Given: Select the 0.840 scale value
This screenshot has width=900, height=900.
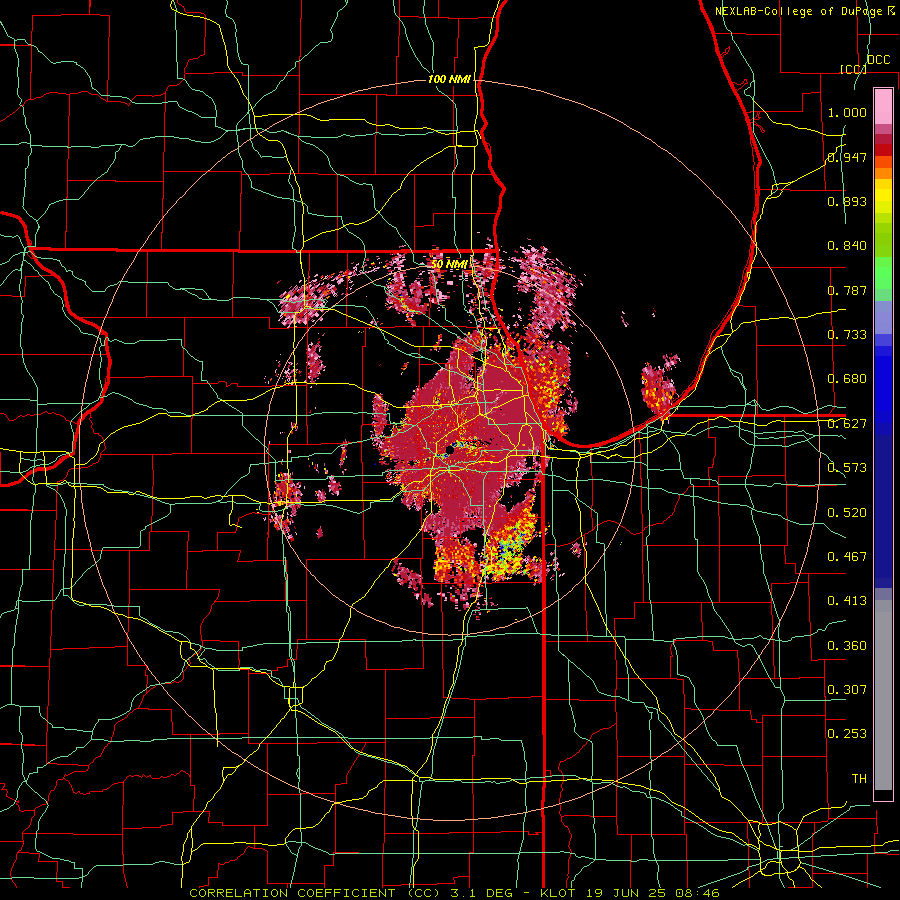Looking at the screenshot, I should pos(847,246).
